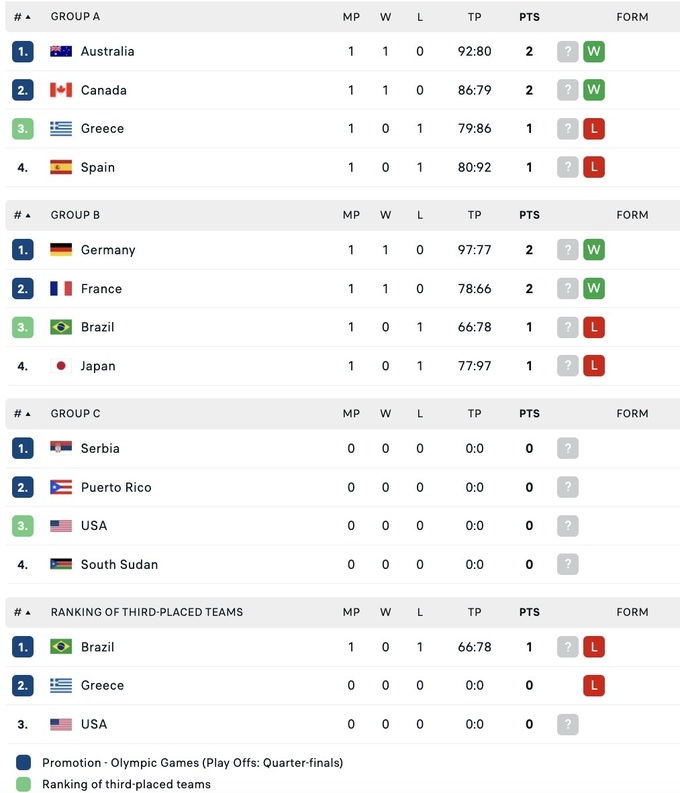Click the Australia flag icon
680x793 pixels.
click(x=61, y=51)
